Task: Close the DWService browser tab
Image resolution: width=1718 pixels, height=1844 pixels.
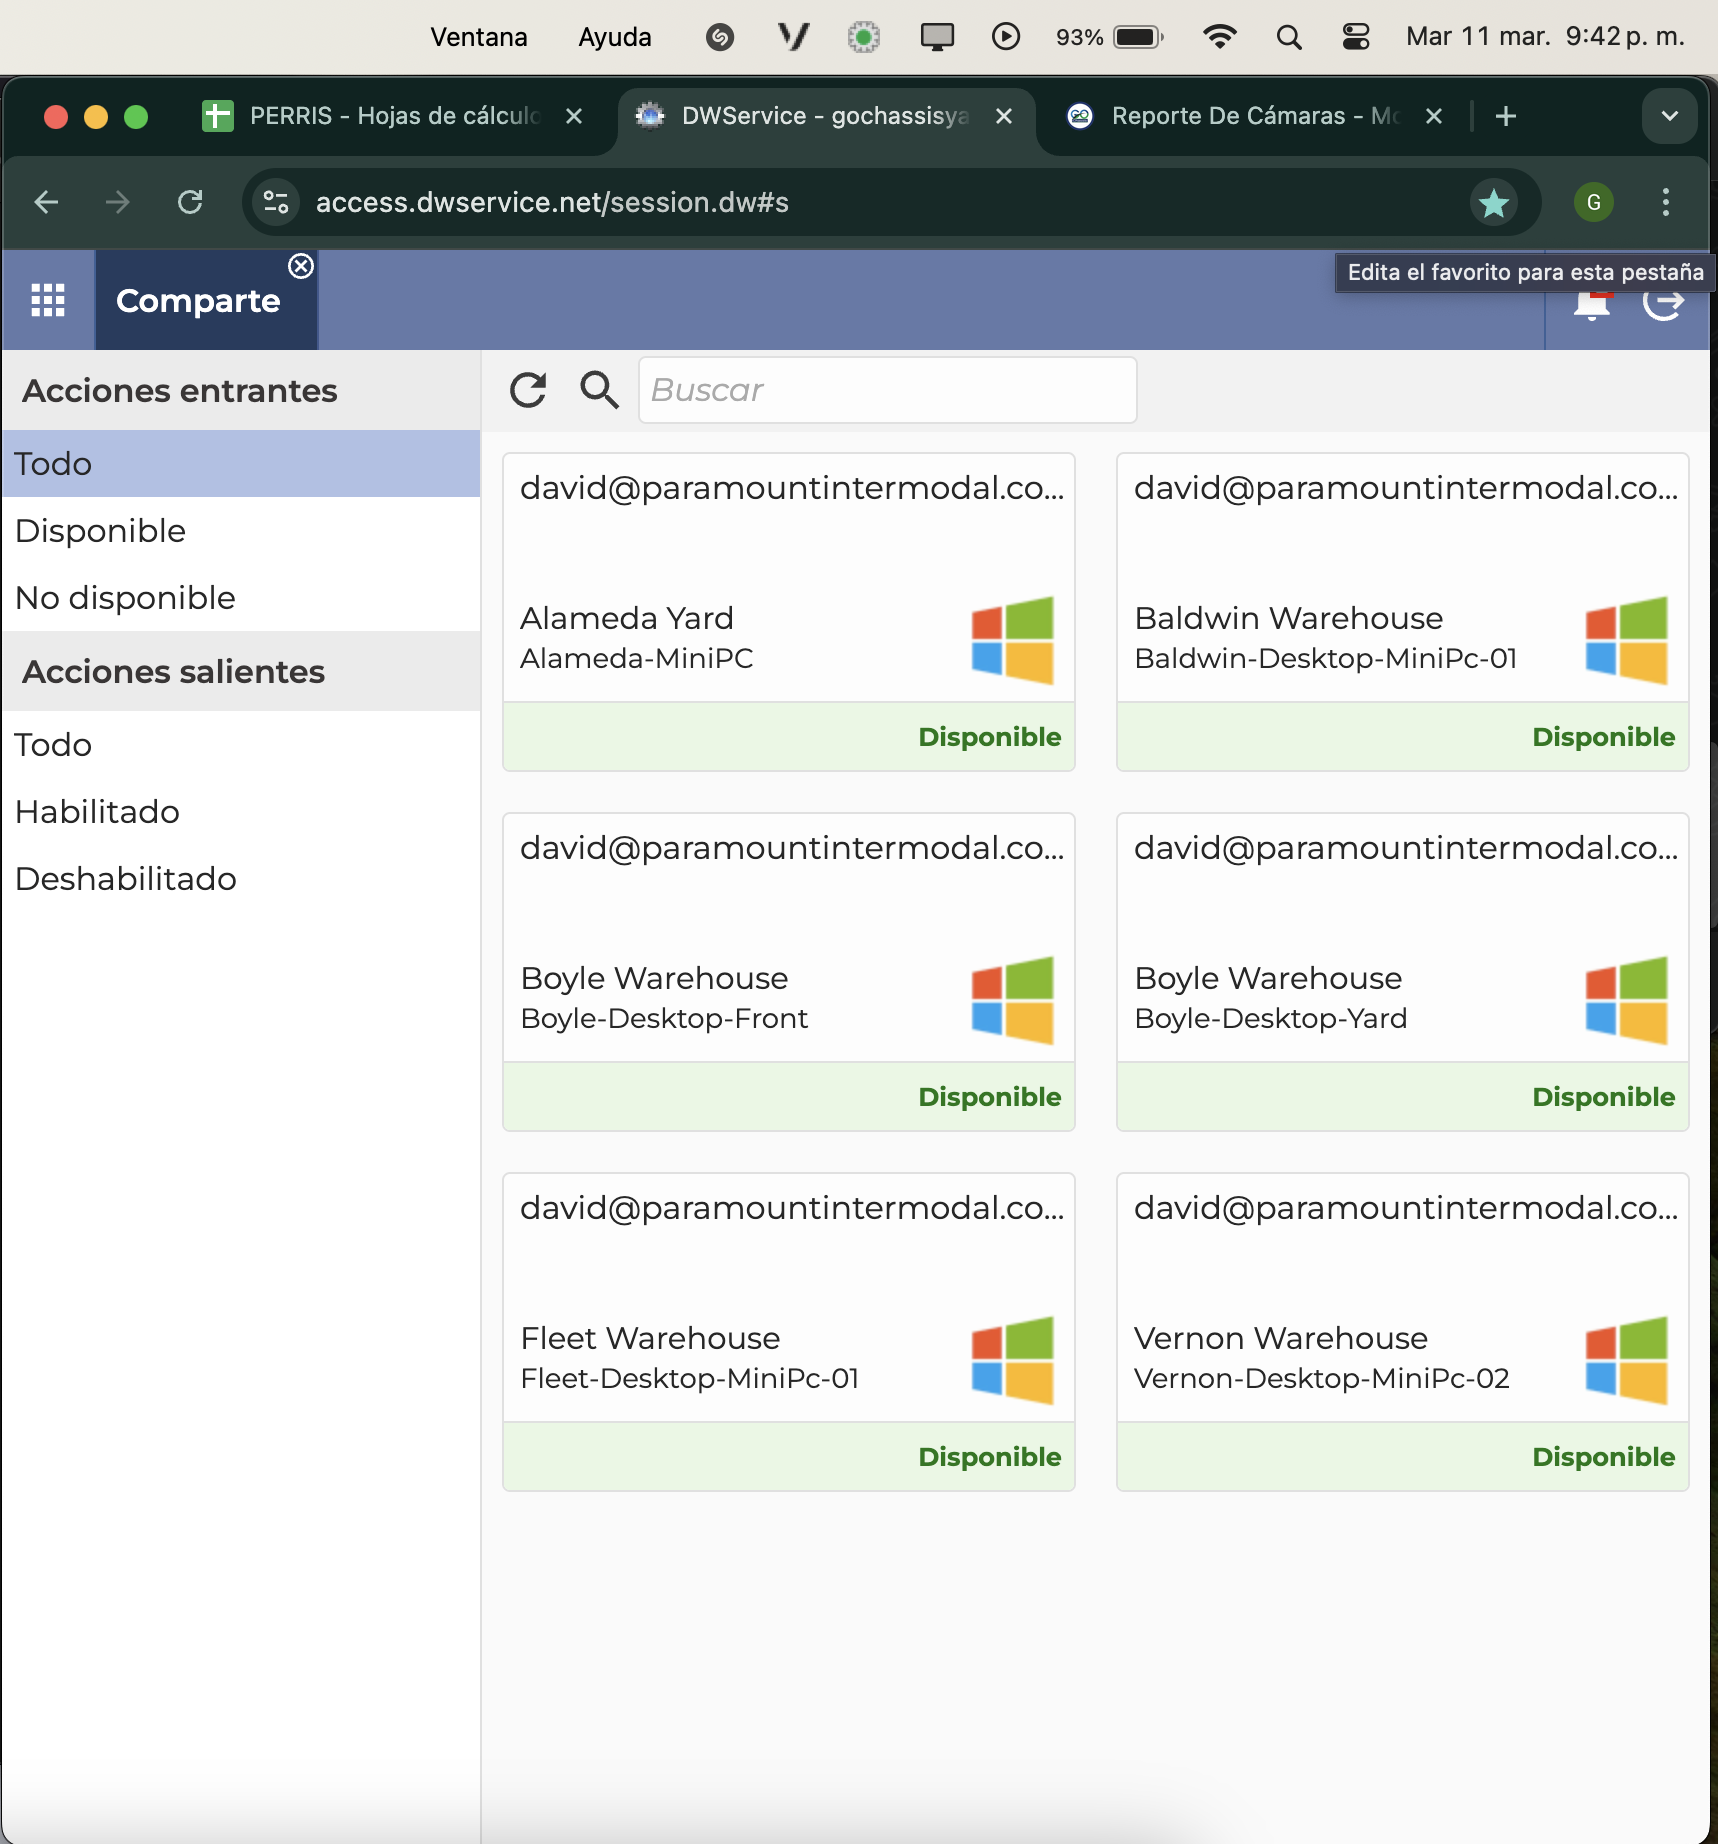Action: coord(1004,116)
